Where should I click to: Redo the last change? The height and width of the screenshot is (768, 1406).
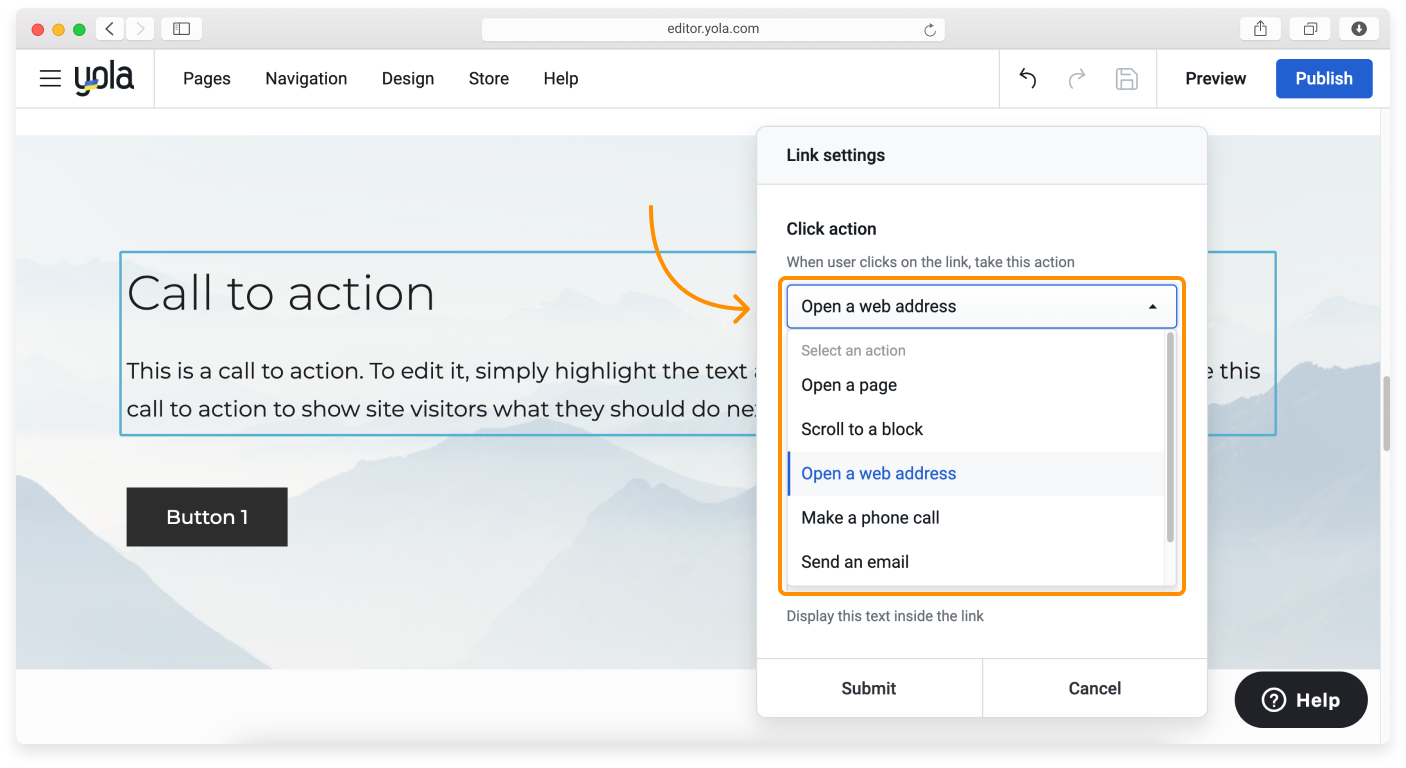pos(1077,78)
